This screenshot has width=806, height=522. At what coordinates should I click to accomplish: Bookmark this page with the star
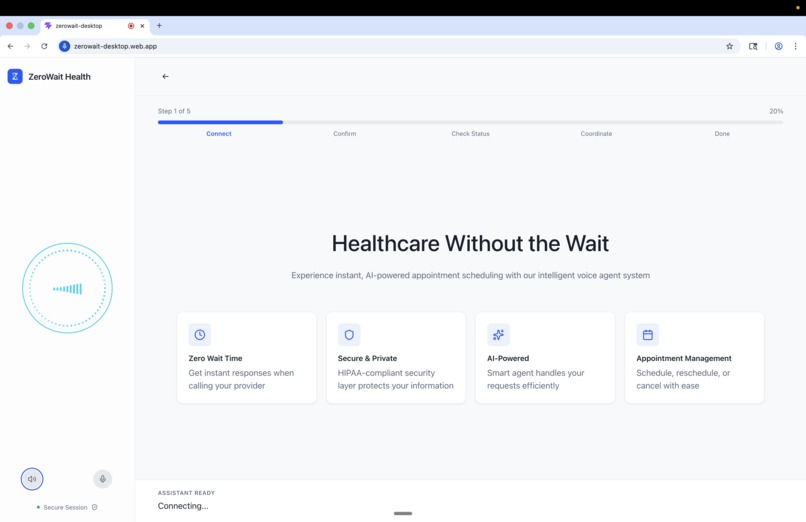coord(729,46)
